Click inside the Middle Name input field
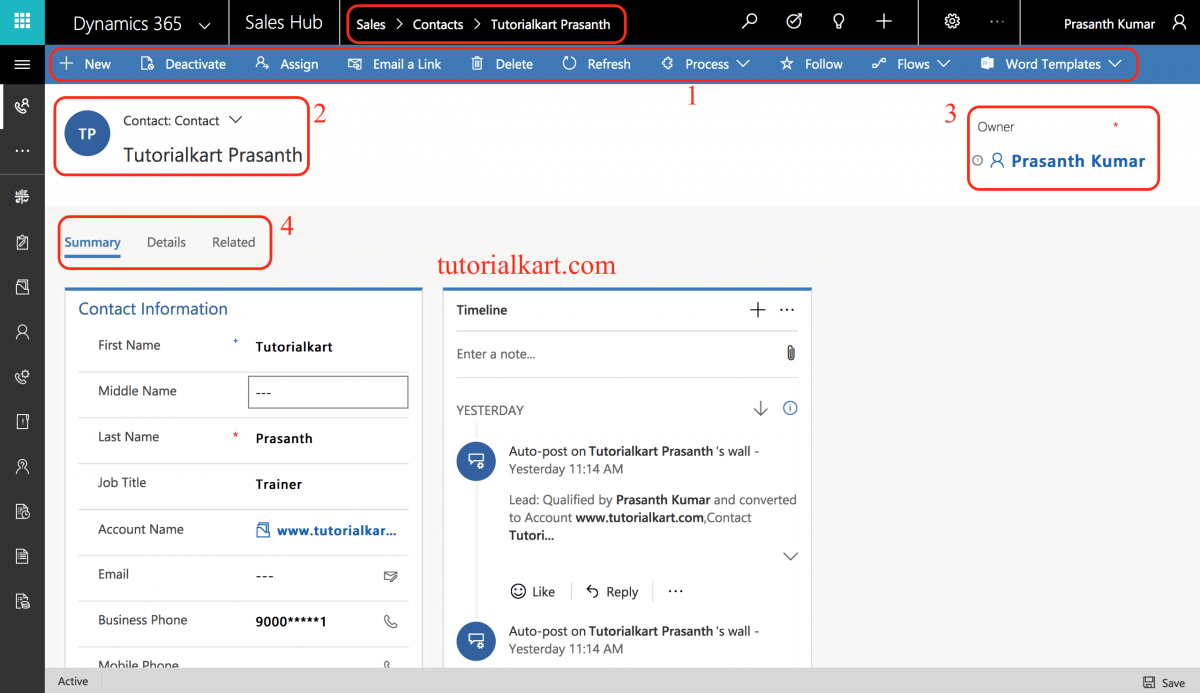Viewport: 1200px width, 693px height. point(328,391)
